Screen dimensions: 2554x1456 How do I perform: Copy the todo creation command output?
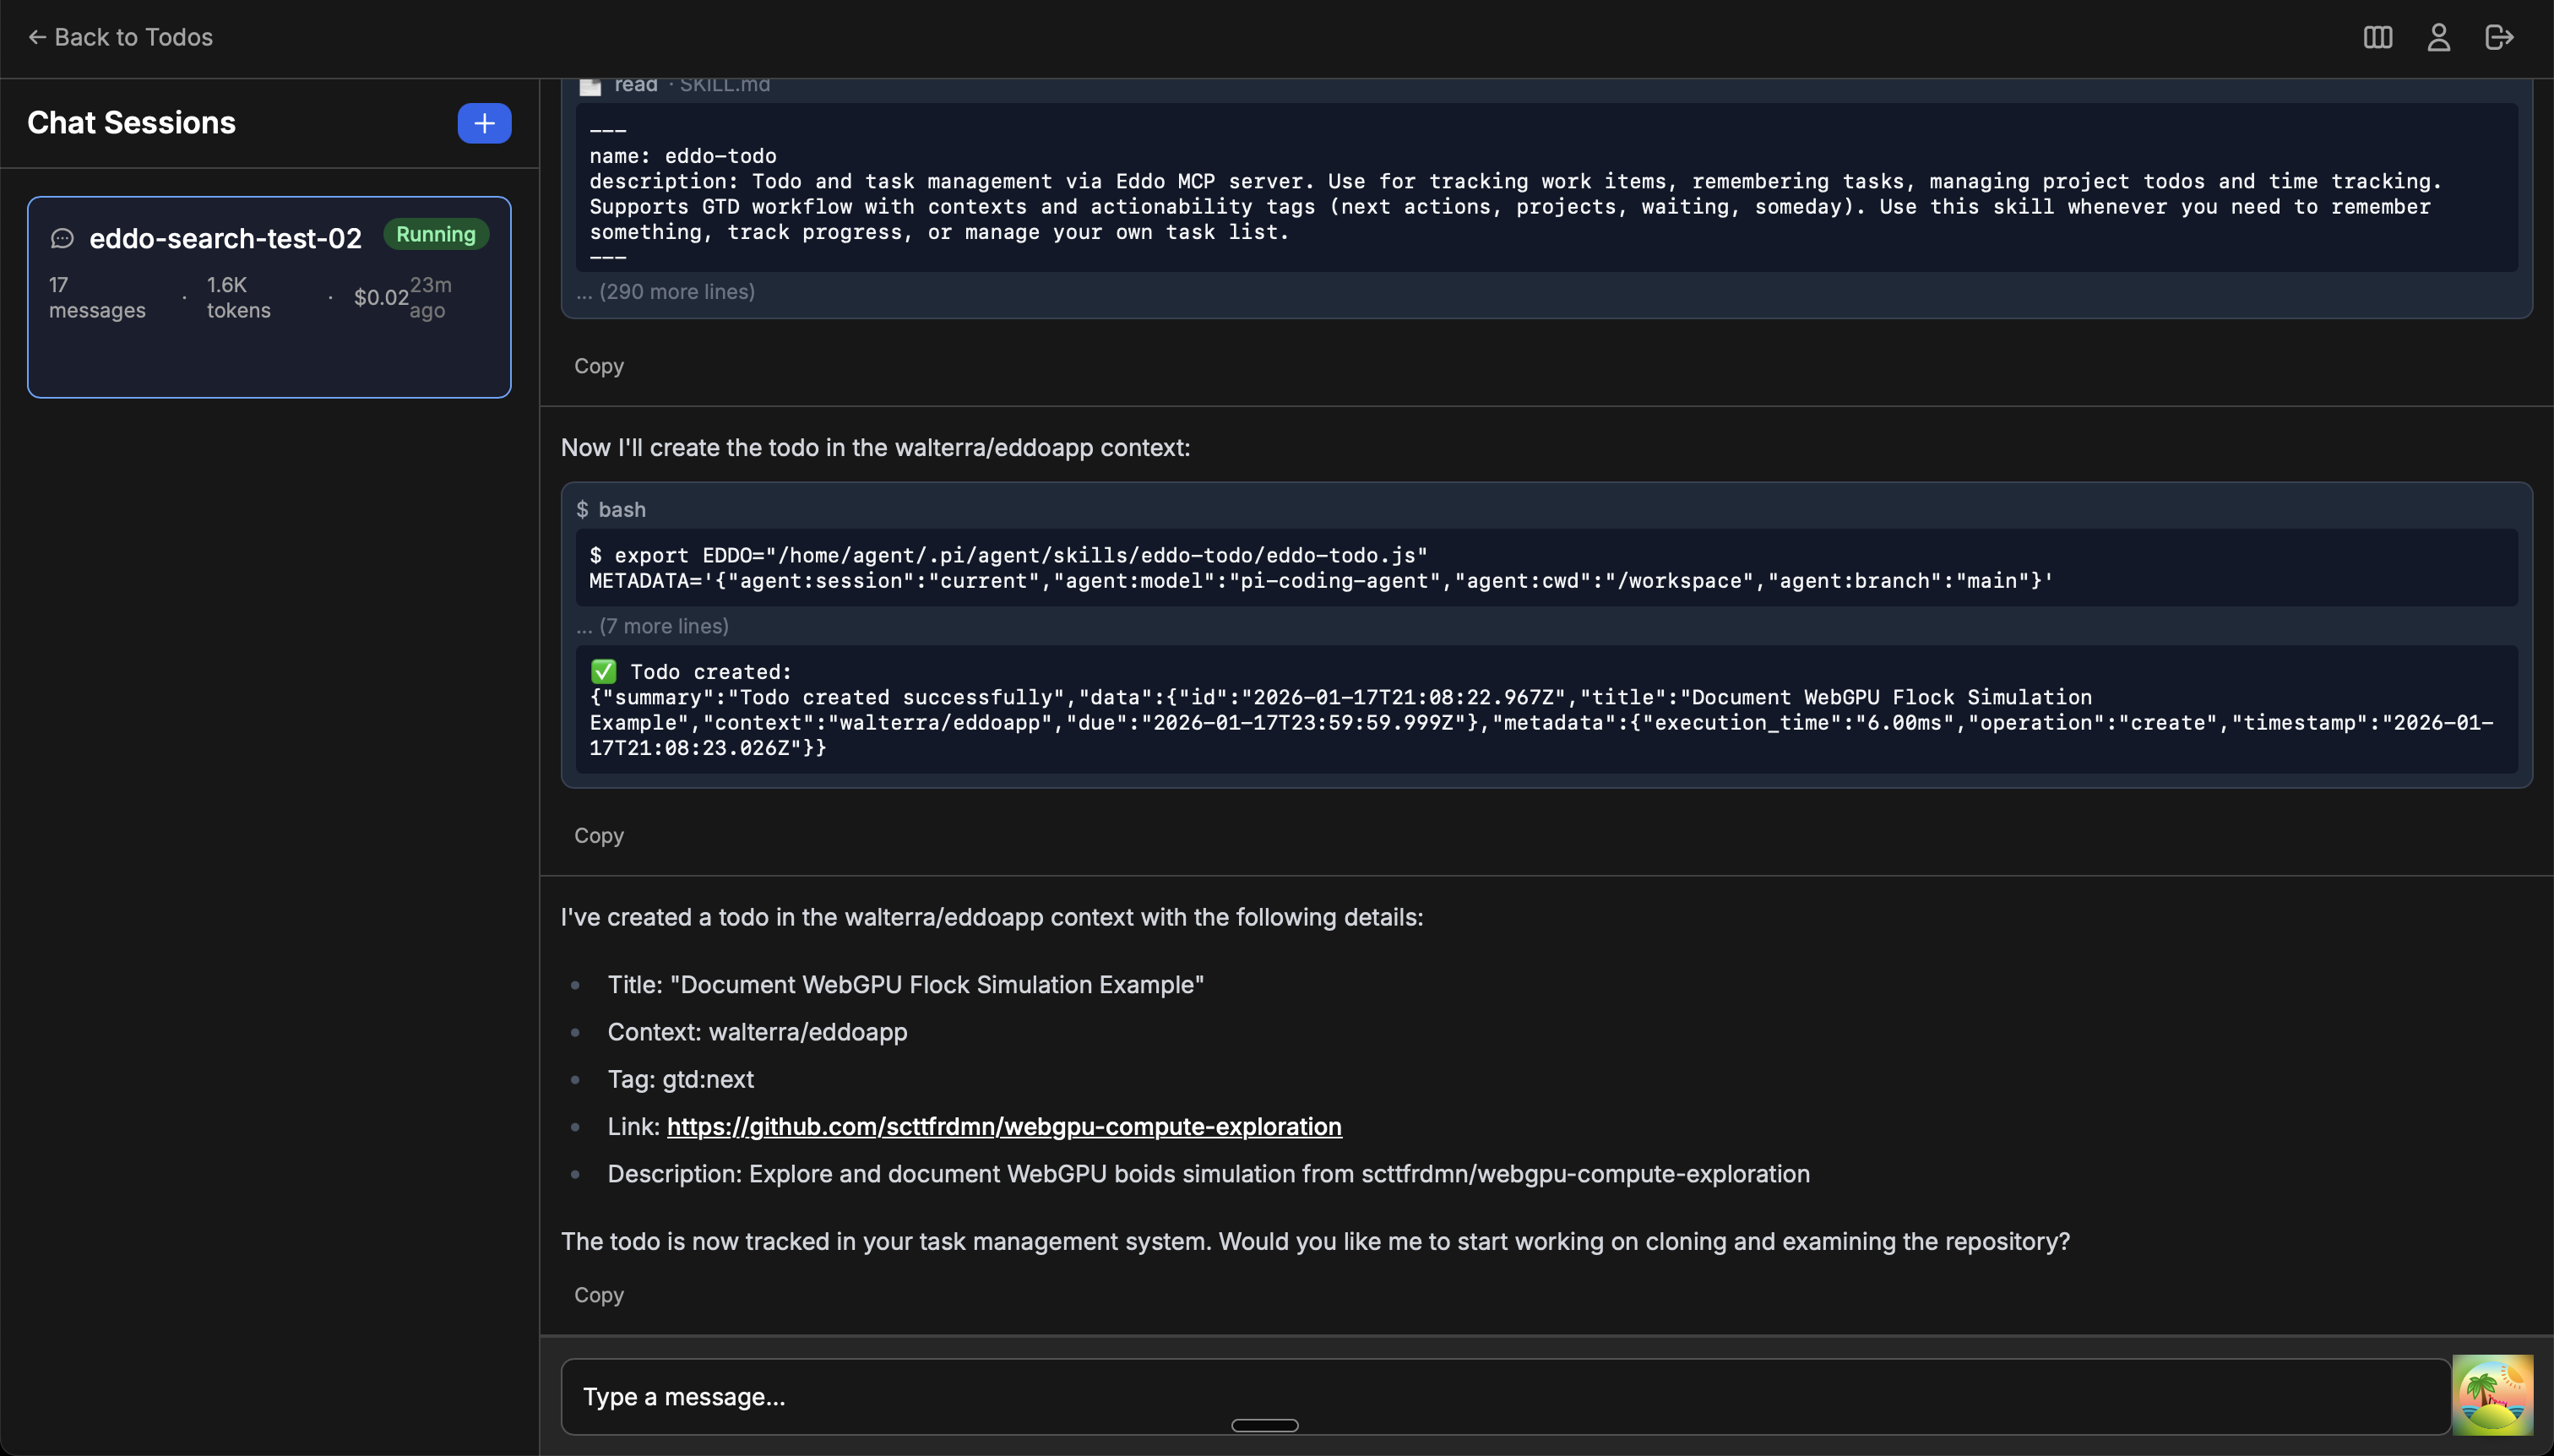pos(598,835)
